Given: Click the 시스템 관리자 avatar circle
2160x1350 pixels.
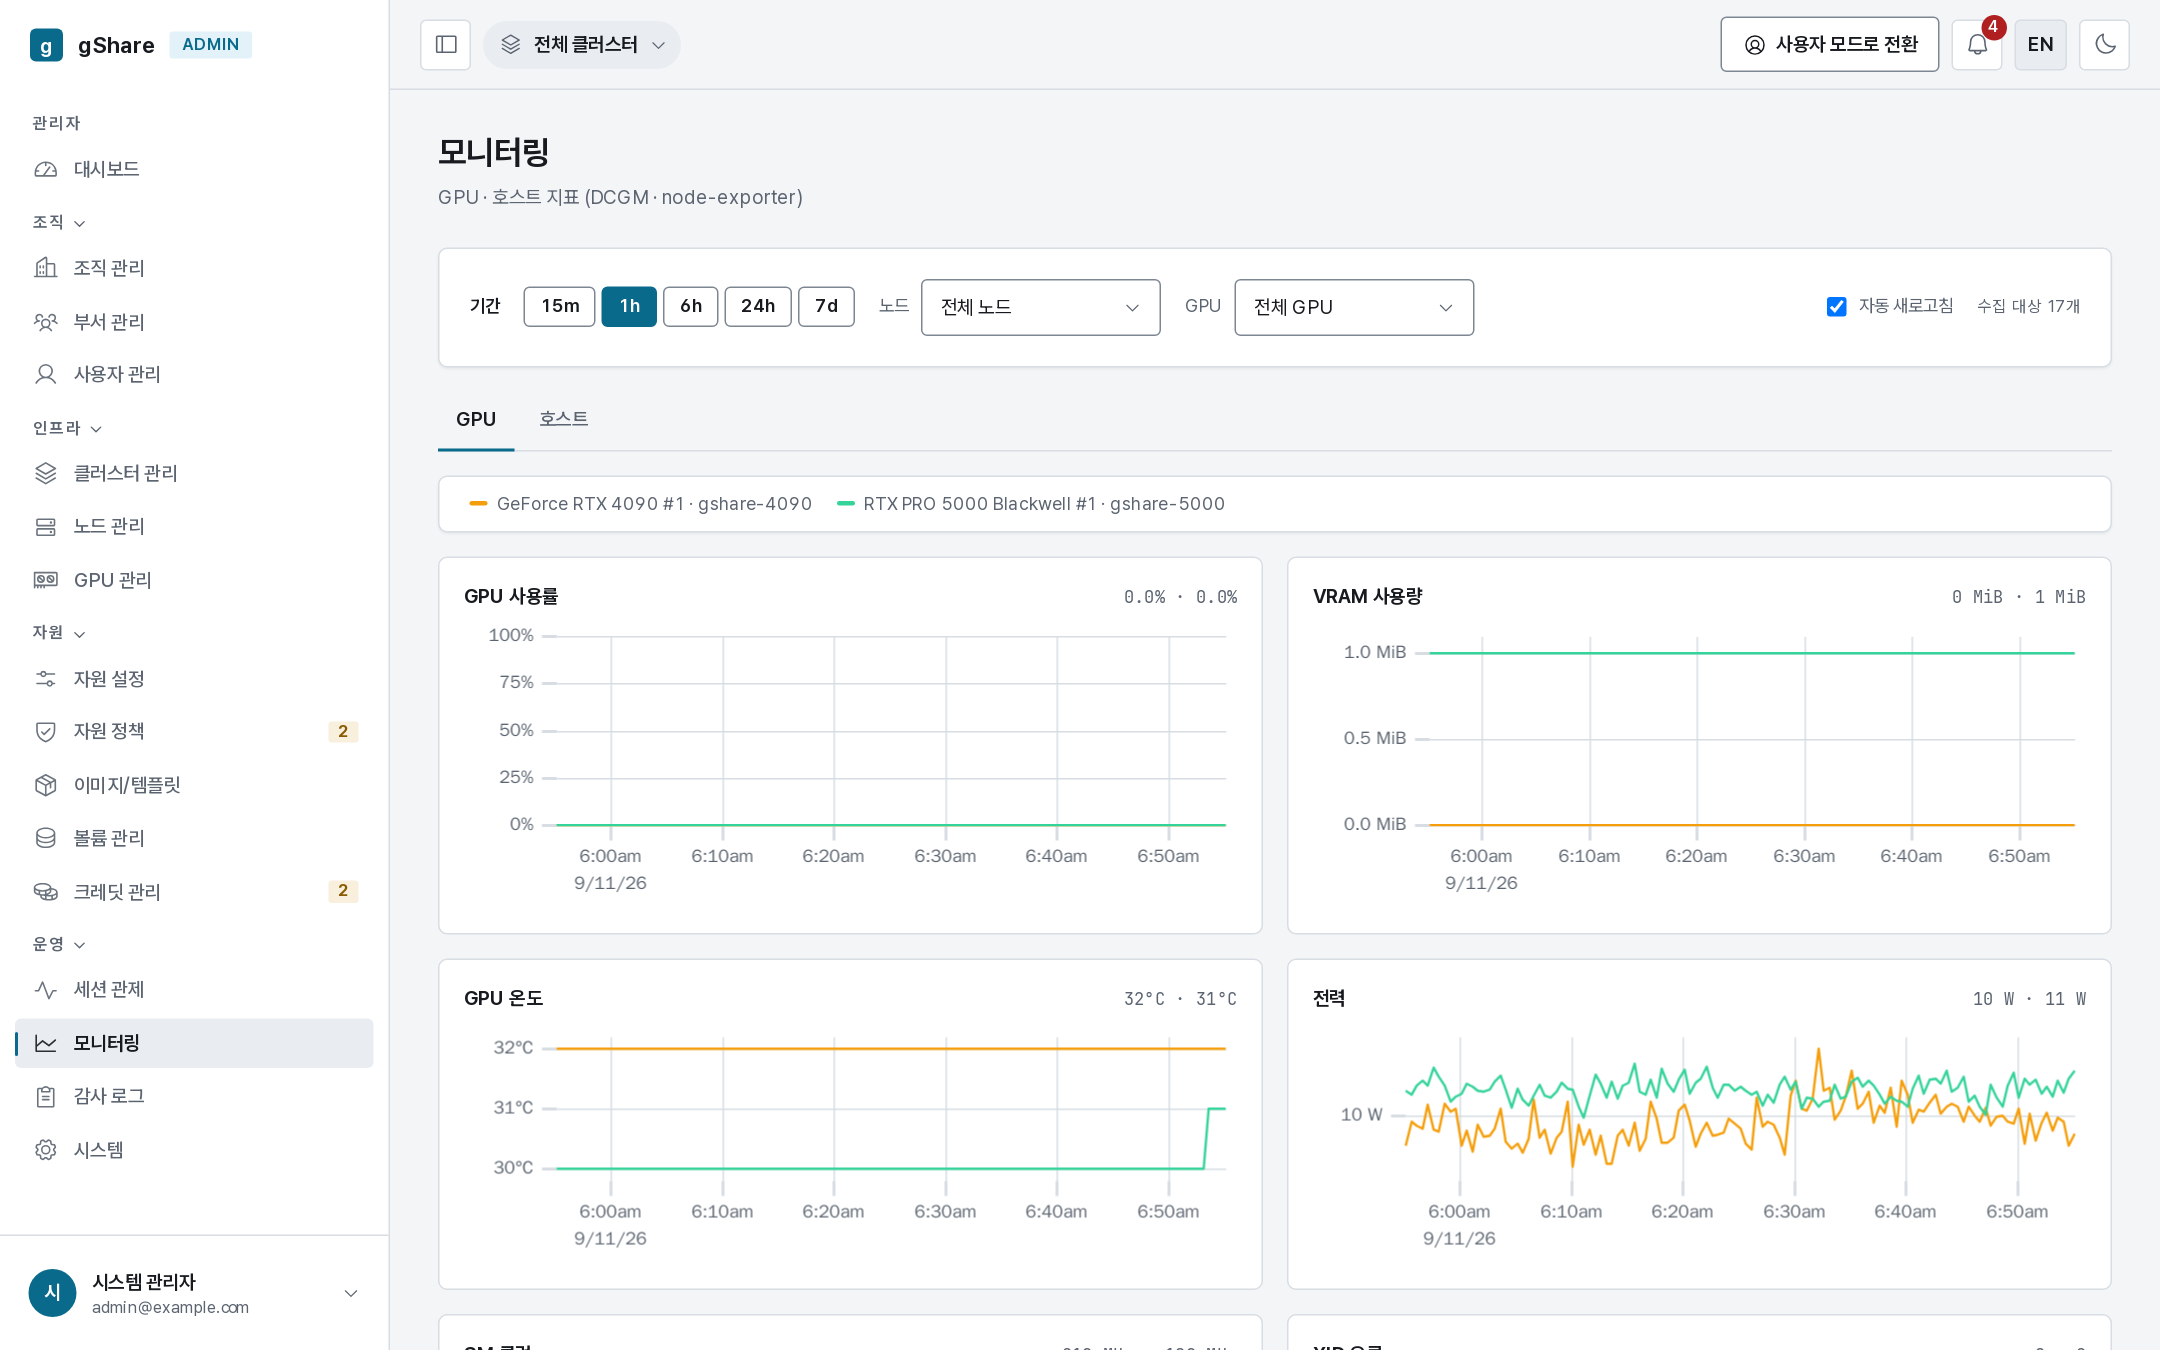Looking at the screenshot, I should pos(53,1293).
